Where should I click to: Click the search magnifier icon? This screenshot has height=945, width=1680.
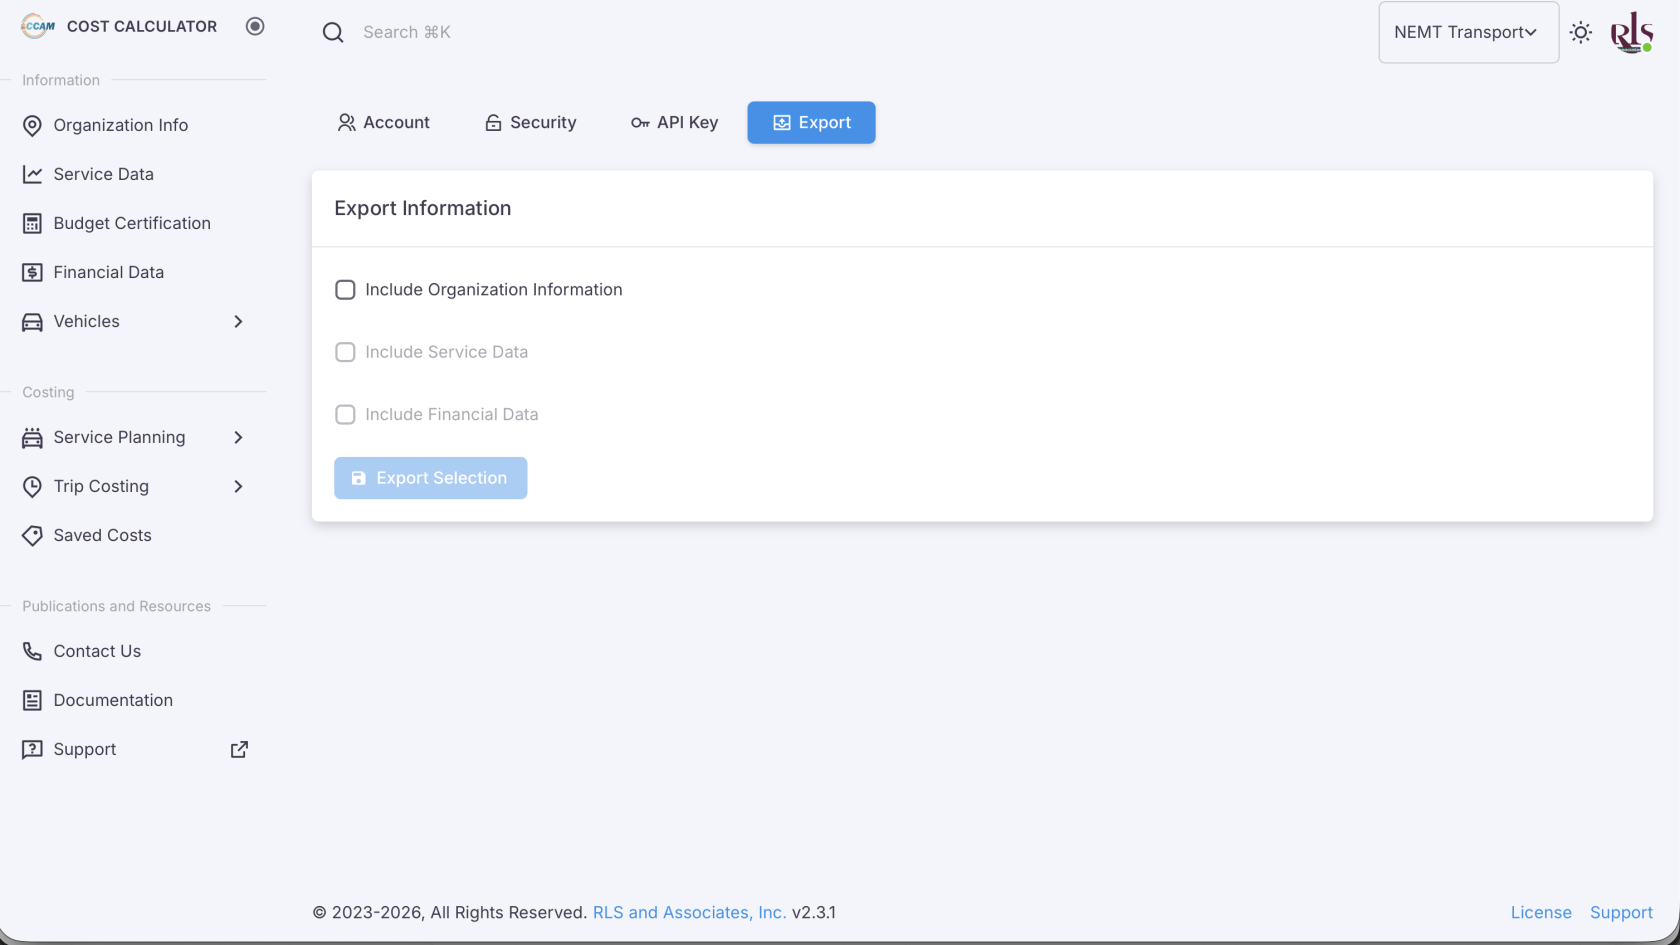pos(333,33)
